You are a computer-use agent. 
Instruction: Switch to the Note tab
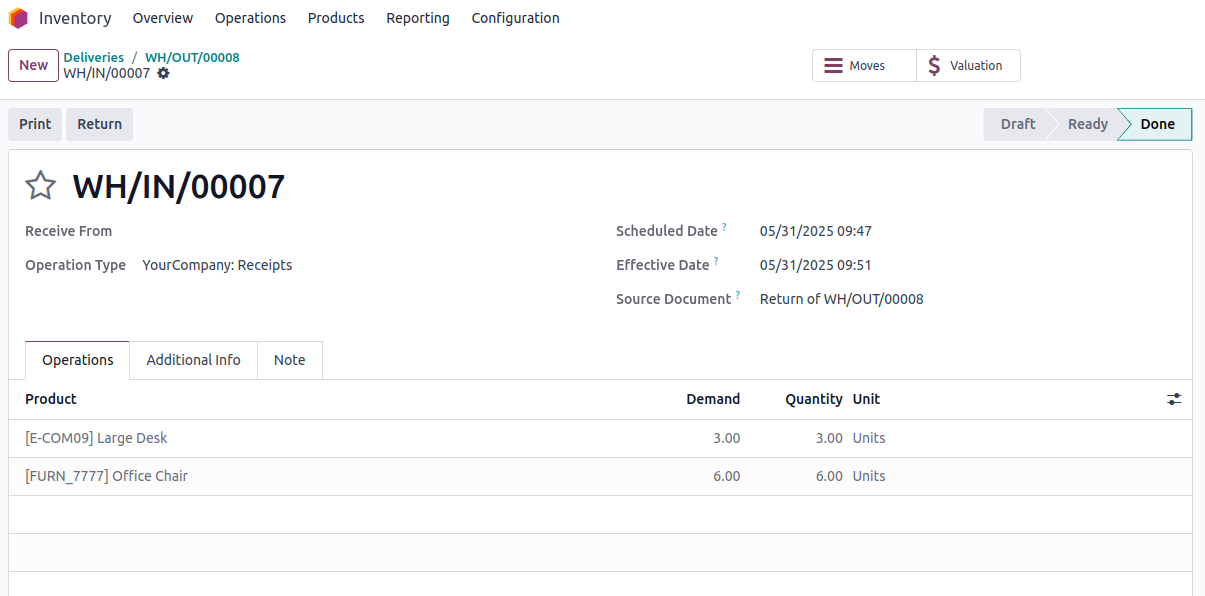point(290,360)
